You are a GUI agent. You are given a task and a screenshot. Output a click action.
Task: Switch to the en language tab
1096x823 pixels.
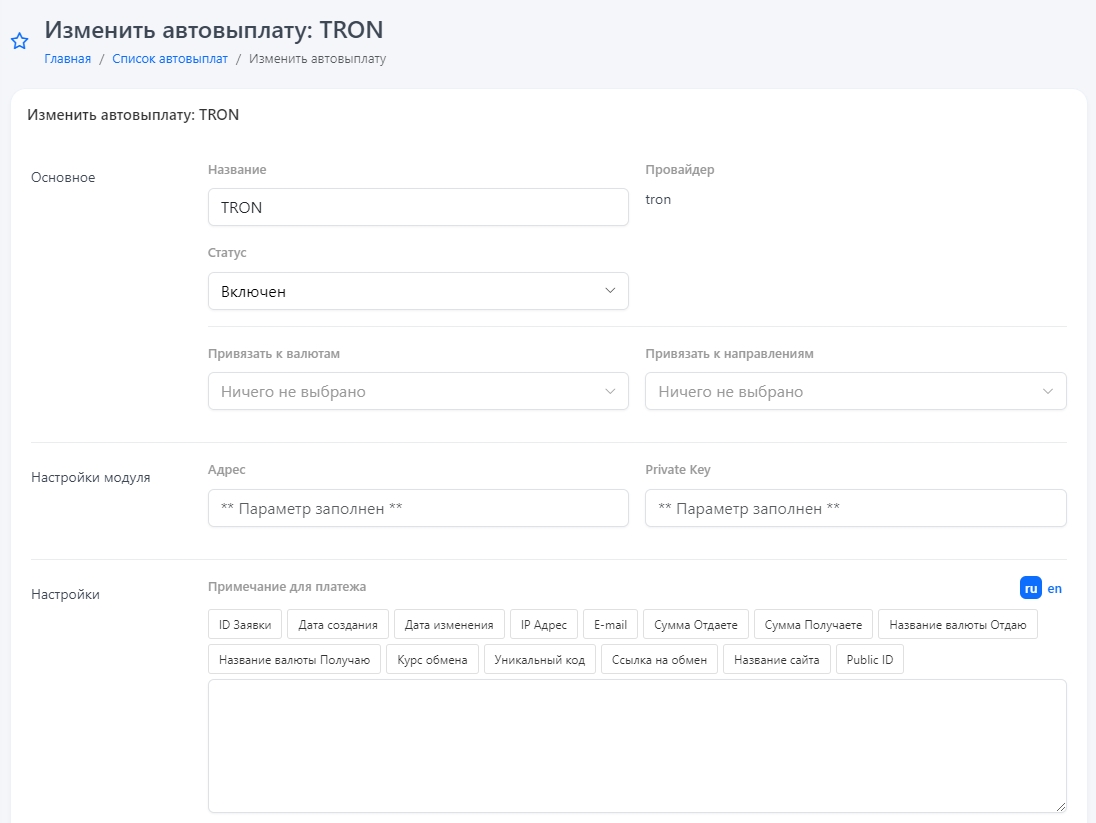(x=1054, y=588)
